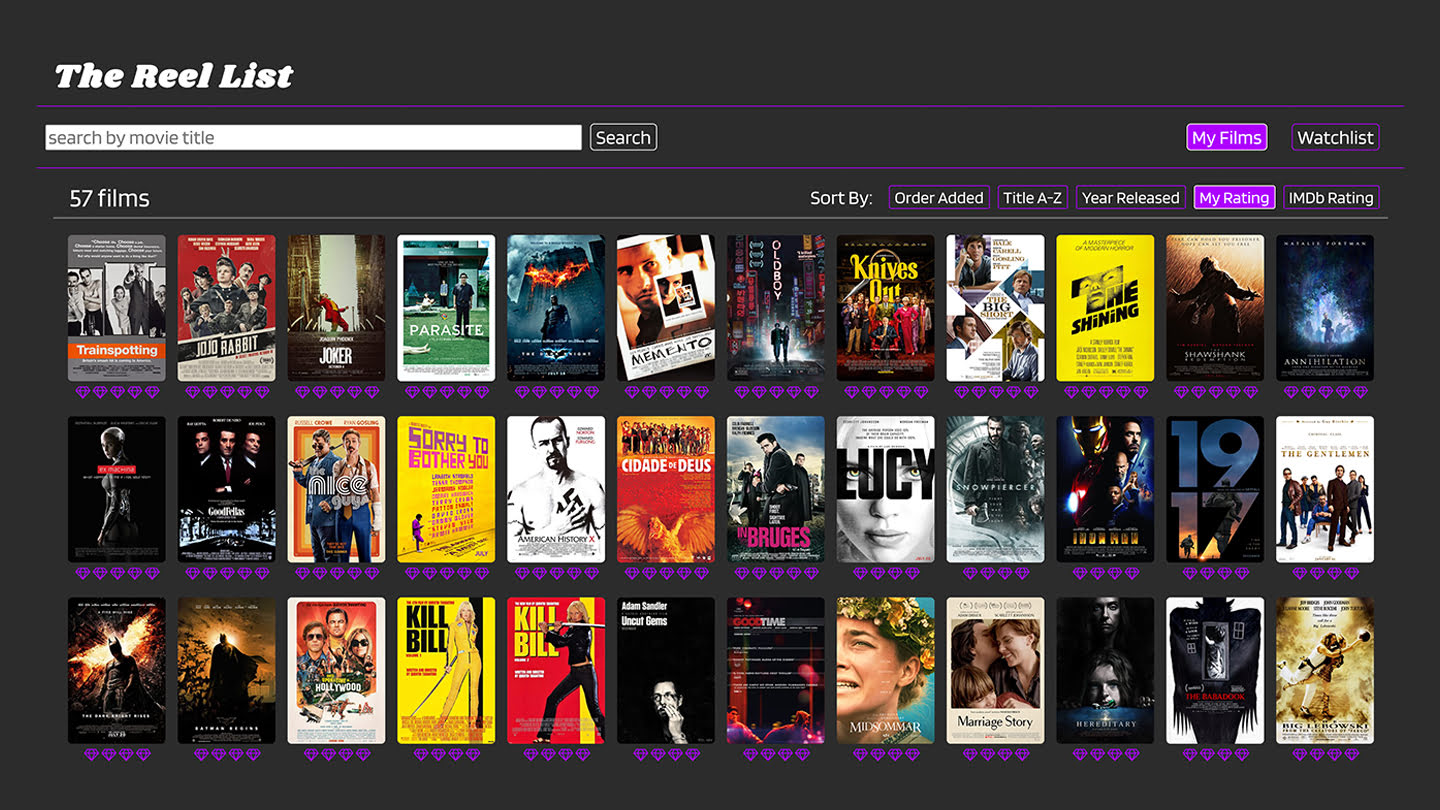This screenshot has height=810, width=1440.
Task: Click first diamond rating icon under Trainspotting
Action: [83, 392]
